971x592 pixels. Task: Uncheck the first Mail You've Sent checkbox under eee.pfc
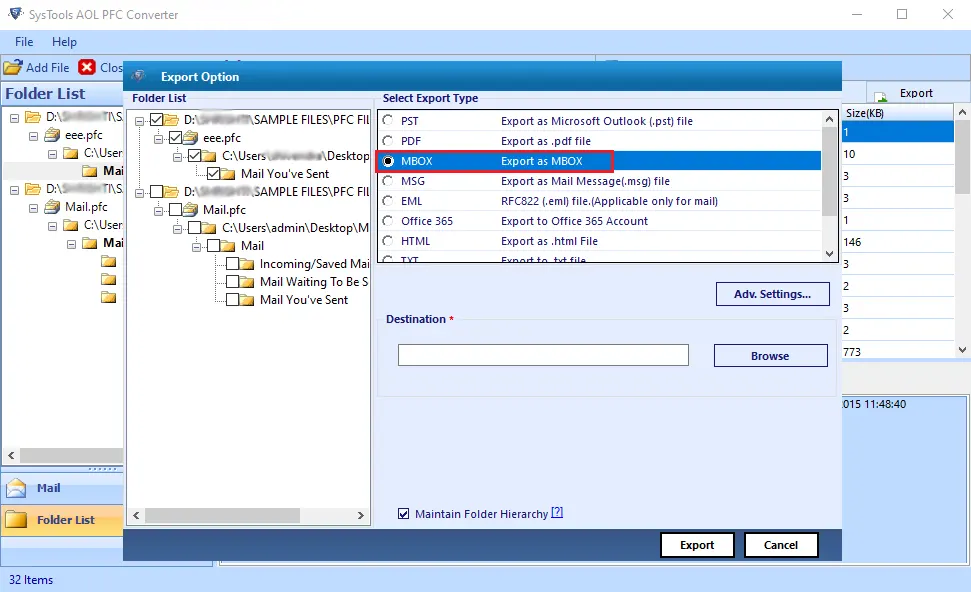pos(213,173)
